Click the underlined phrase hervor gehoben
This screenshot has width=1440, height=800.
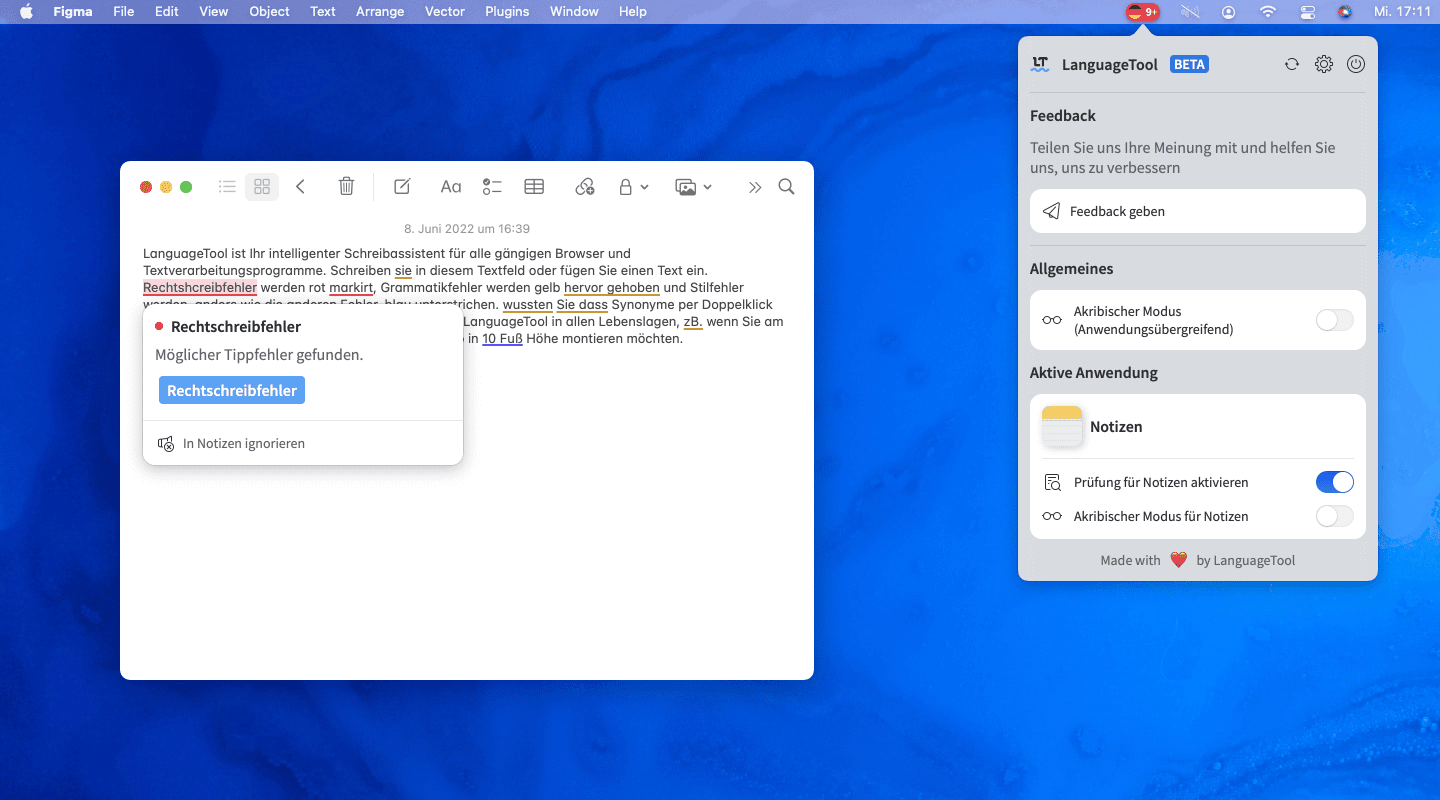[612, 288]
